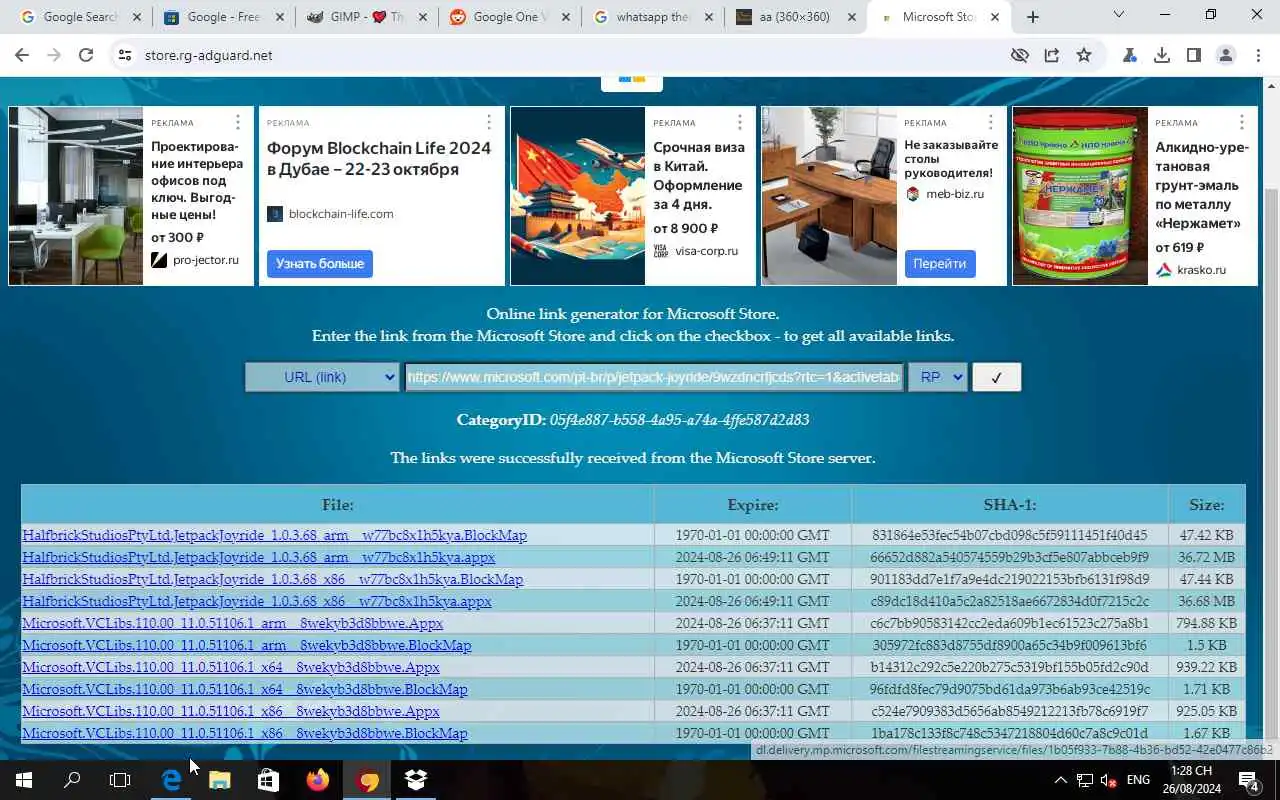The image size is (1280, 800).
Task: Open tab search chevron in title bar
Action: tap(1118, 14)
